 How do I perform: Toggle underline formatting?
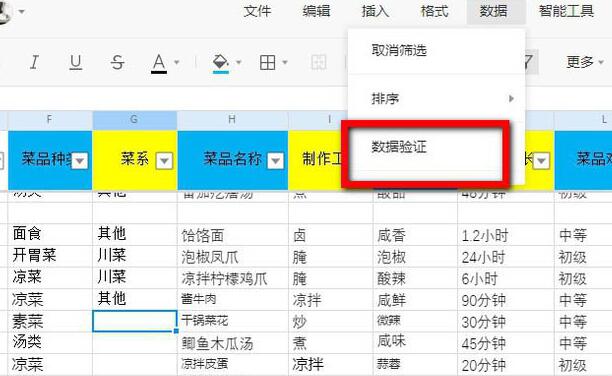[x=76, y=62]
